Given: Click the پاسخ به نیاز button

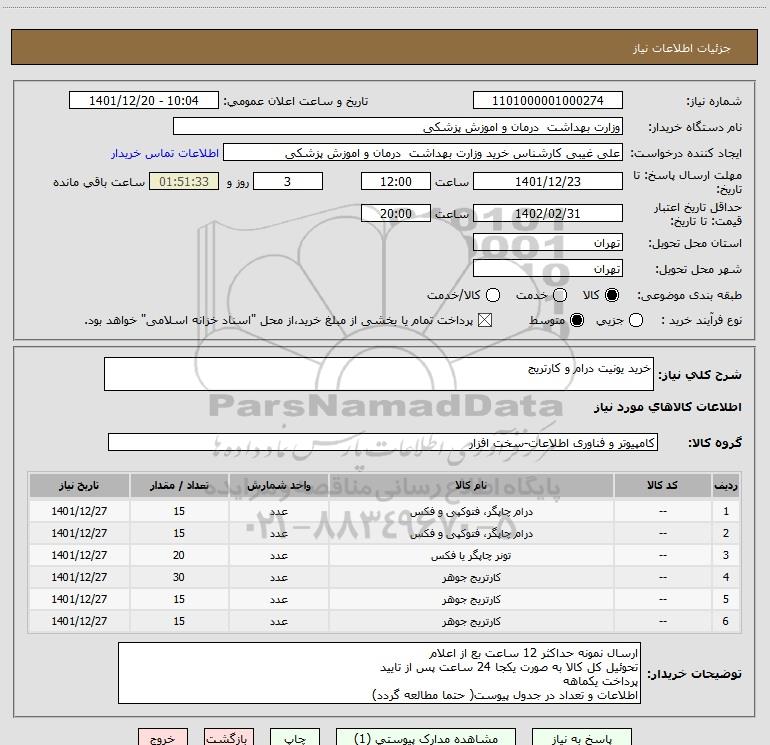Looking at the screenshot, I should [x=581, y=738].
